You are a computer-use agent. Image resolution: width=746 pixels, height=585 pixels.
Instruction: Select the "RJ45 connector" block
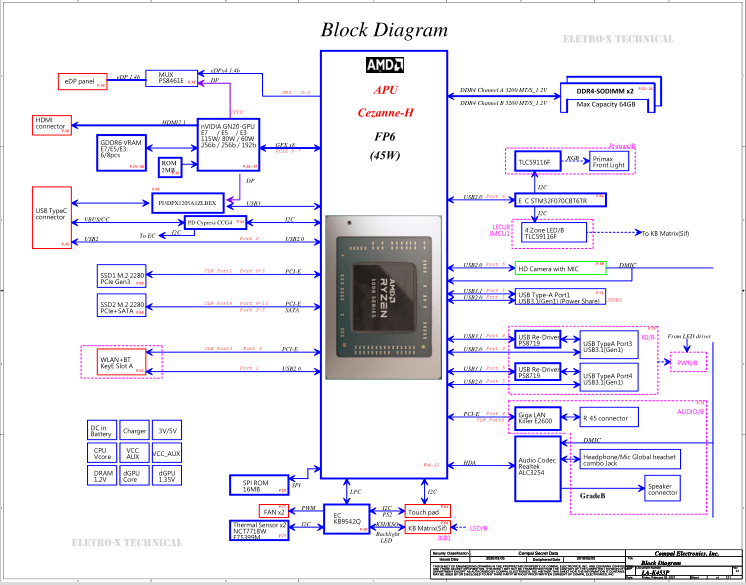609,418
